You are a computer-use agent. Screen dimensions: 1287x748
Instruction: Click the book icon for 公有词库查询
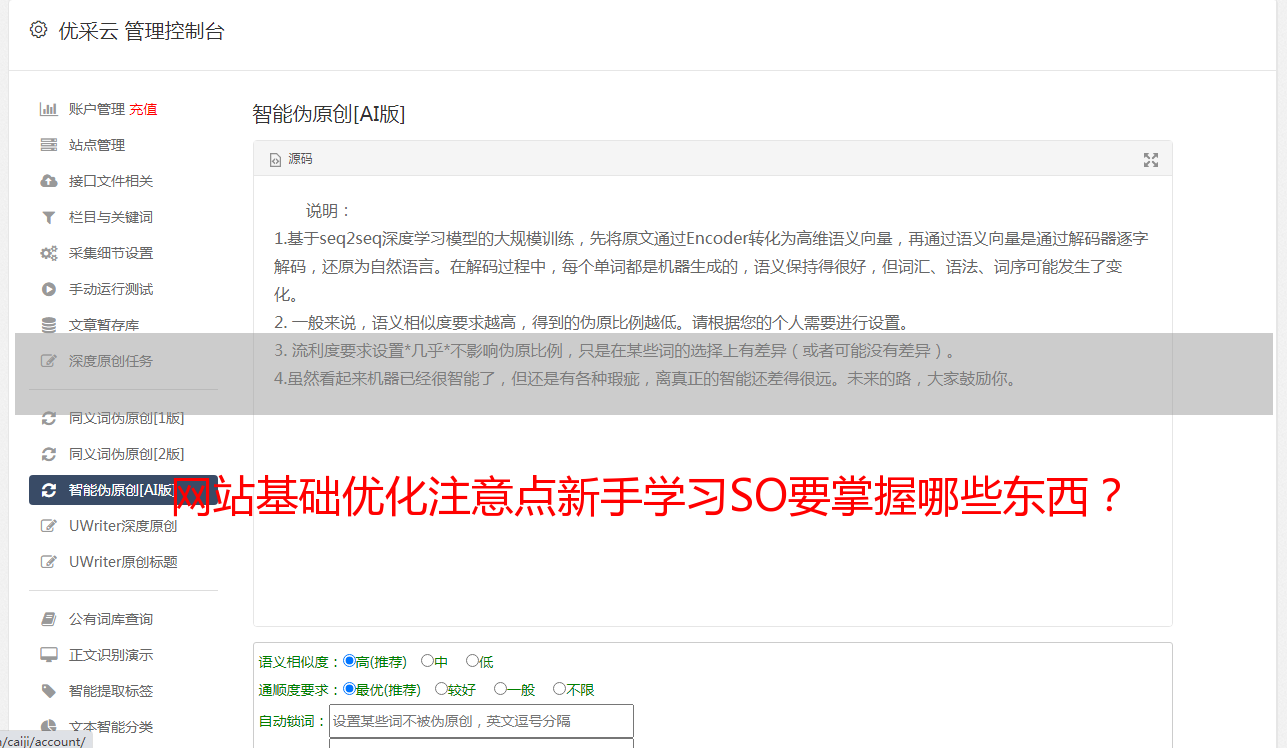[x=48, y=619]
